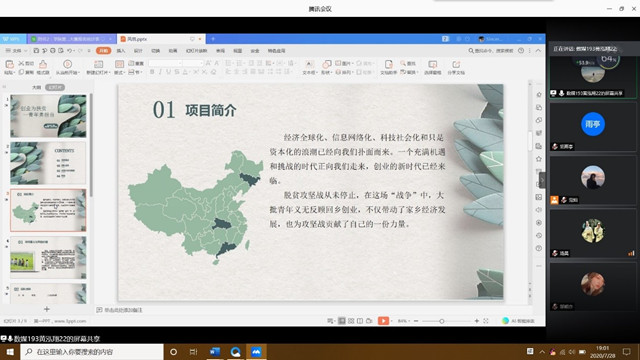The width and height of the screenshot is (640, 360).
Task: Click the paste icon in the WPS ribbon
Action: 9,64
